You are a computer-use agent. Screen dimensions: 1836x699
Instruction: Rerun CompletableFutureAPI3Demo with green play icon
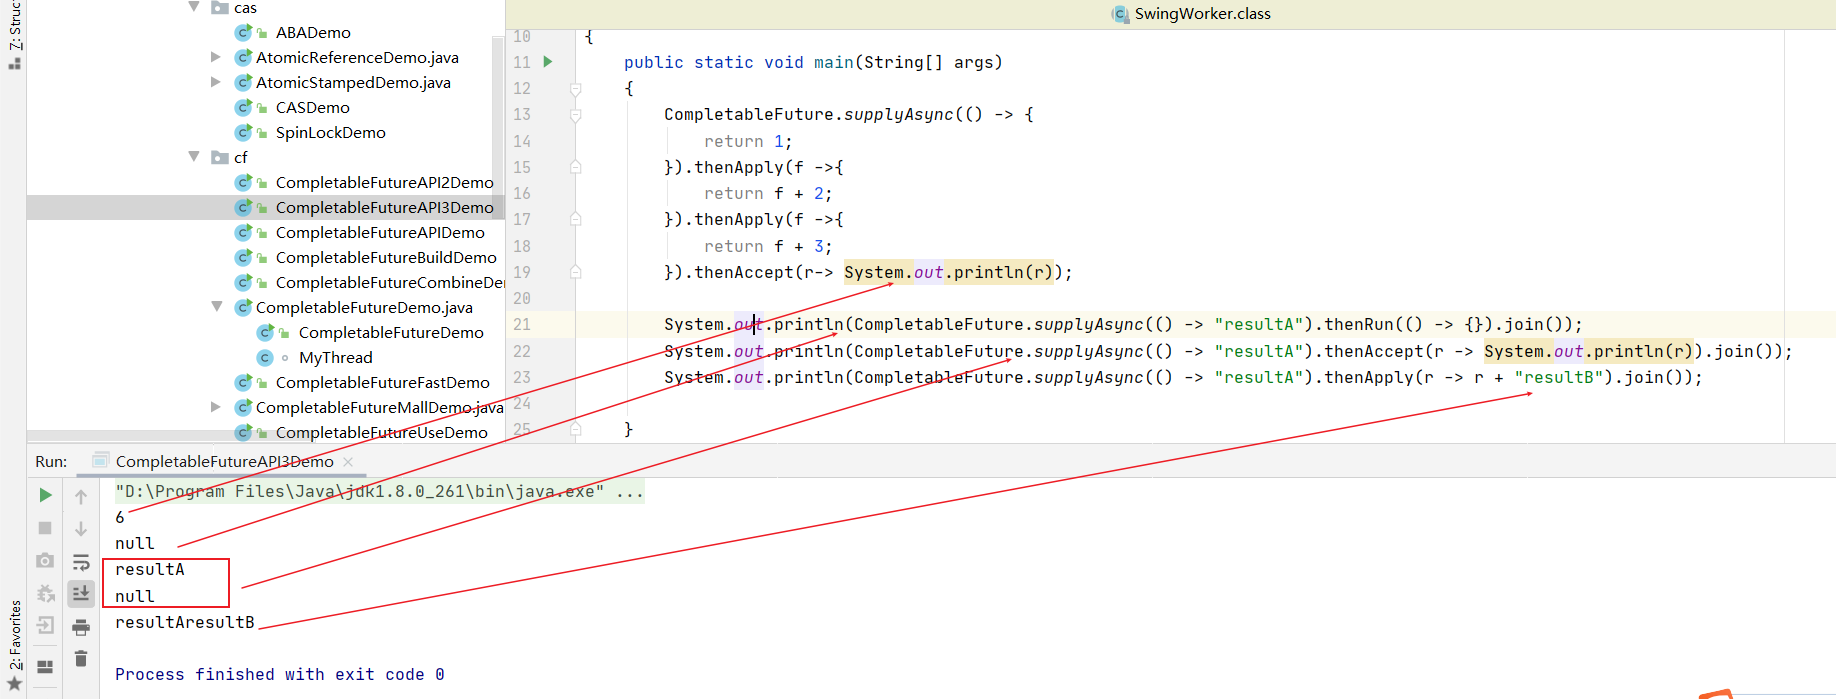click(x=45, y=495)
